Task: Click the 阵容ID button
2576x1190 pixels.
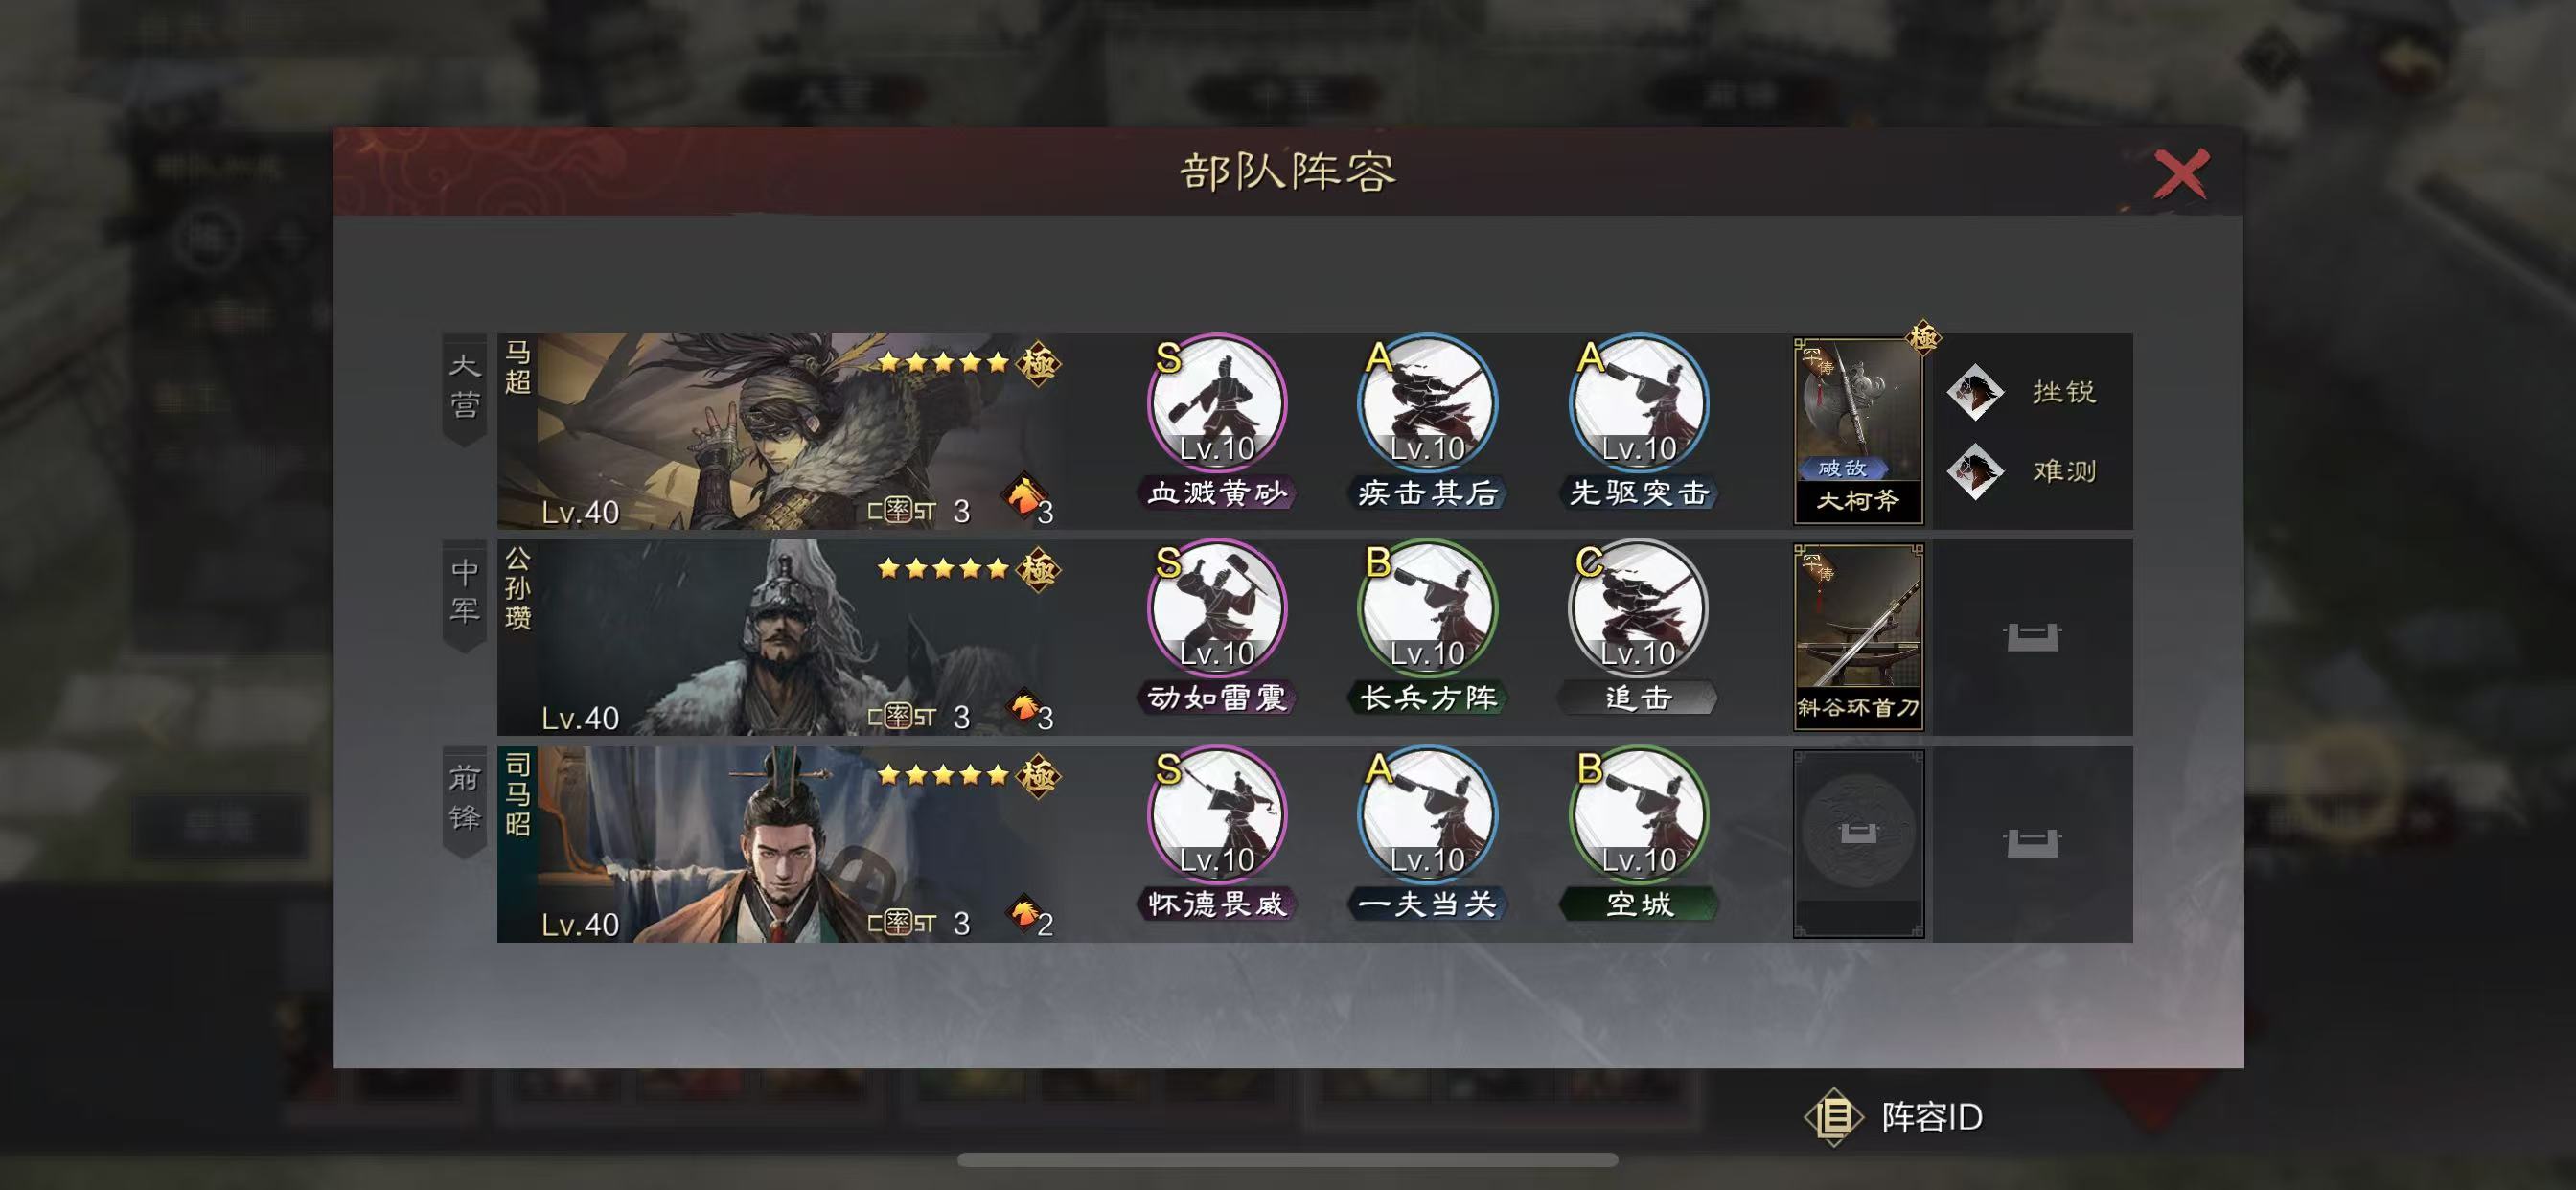Action: coord(1895,1117)
